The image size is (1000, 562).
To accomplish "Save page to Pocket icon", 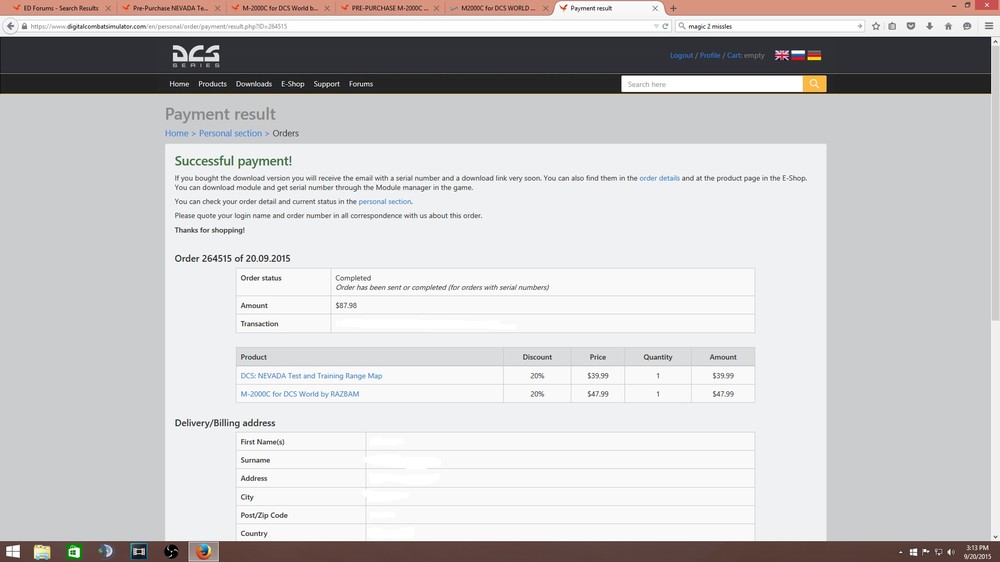I will pos(911,26).
